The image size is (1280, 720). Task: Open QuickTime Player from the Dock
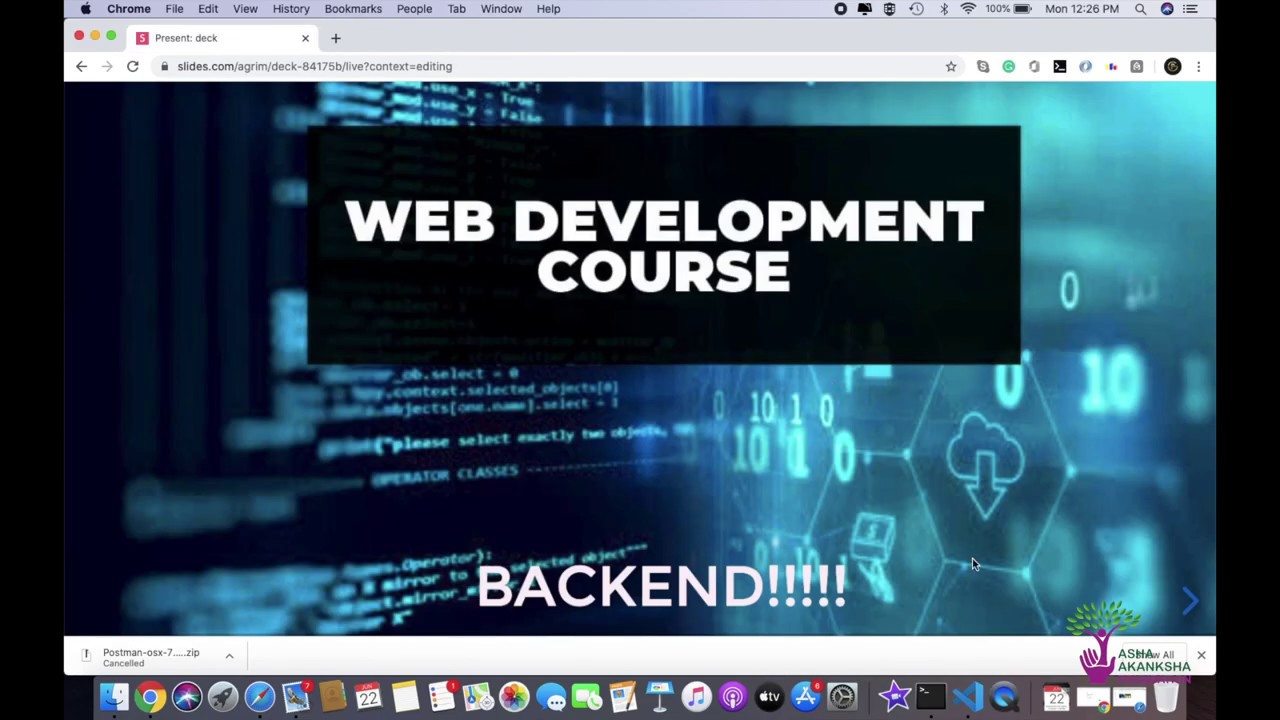[x=1005, y=696]
